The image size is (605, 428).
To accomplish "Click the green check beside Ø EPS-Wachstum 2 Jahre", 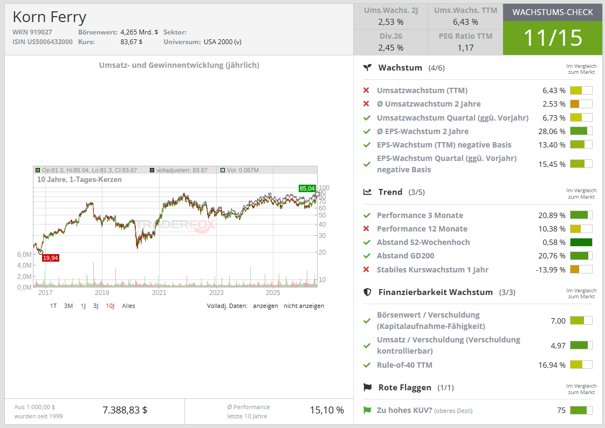I will point(367,131).
